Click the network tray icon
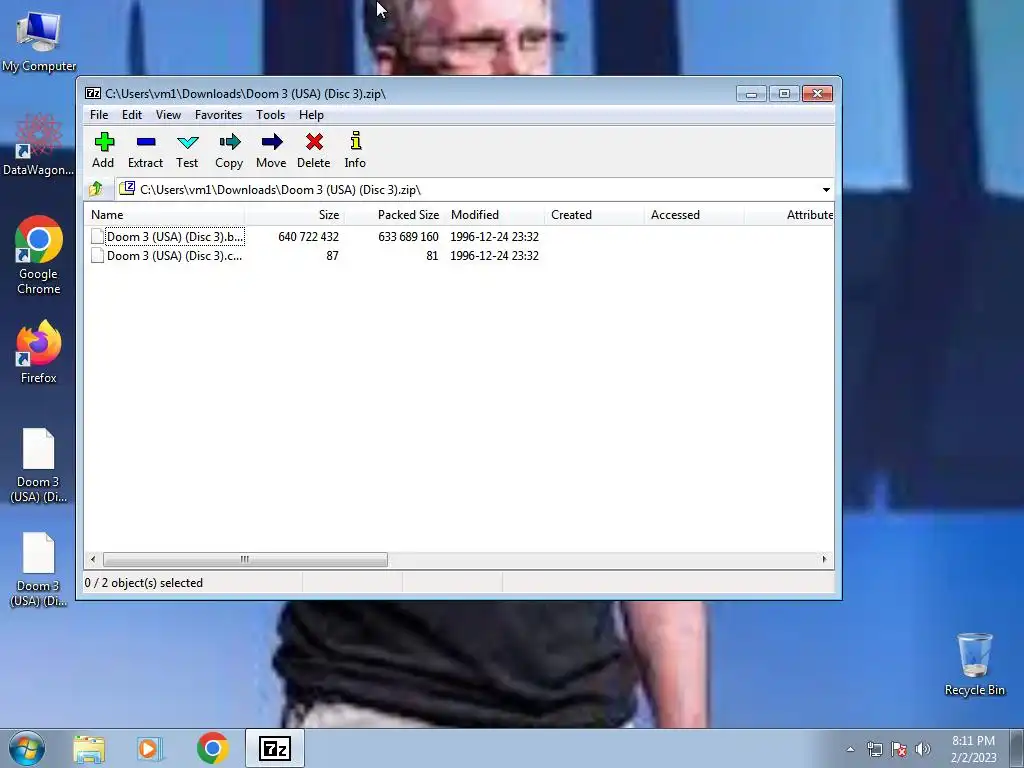 874,749
